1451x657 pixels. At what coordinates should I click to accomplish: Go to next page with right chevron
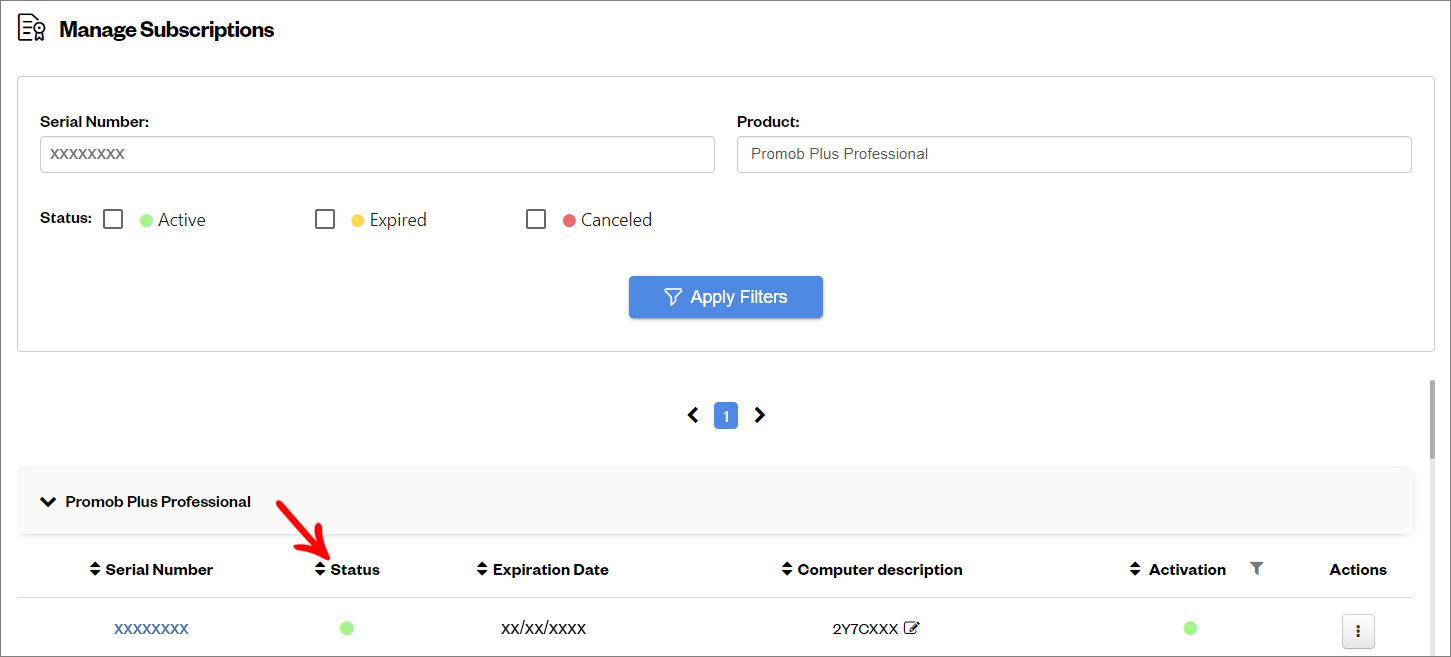(759, 415)
